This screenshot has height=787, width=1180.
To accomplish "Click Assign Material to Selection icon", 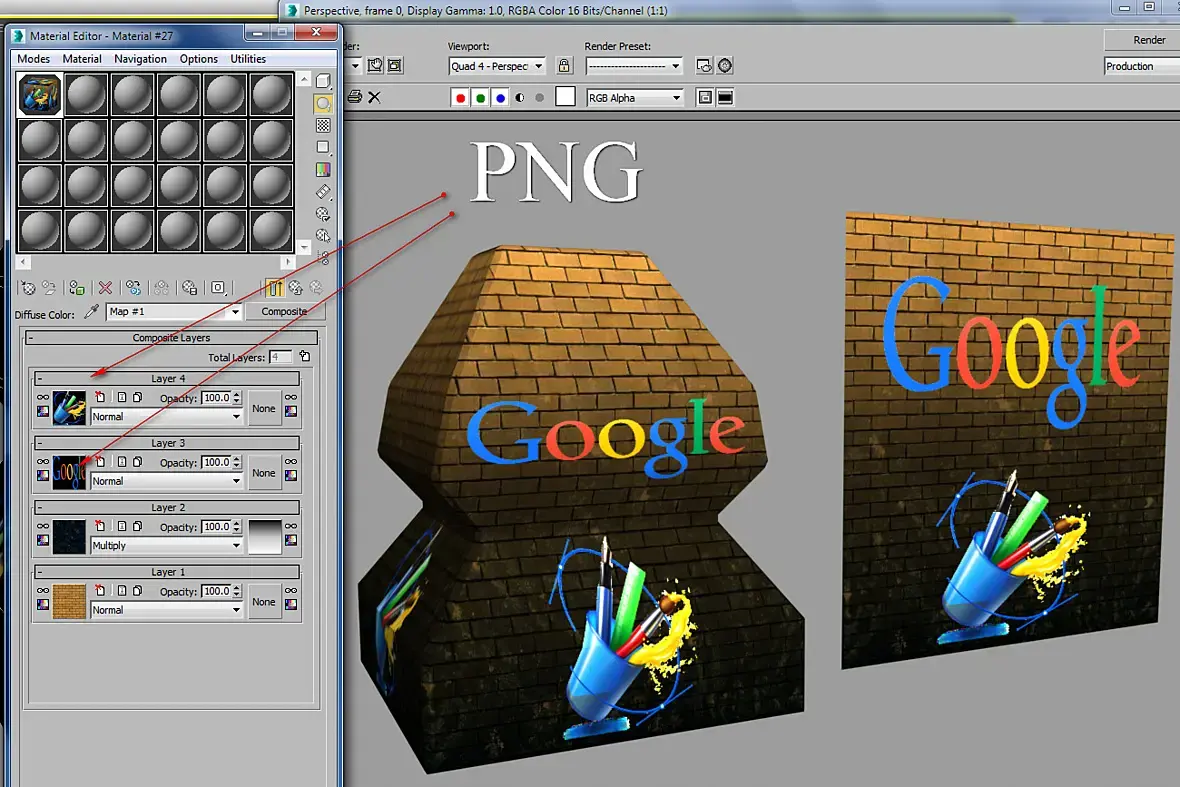I will pyautogui.click(x=77, y=287).
